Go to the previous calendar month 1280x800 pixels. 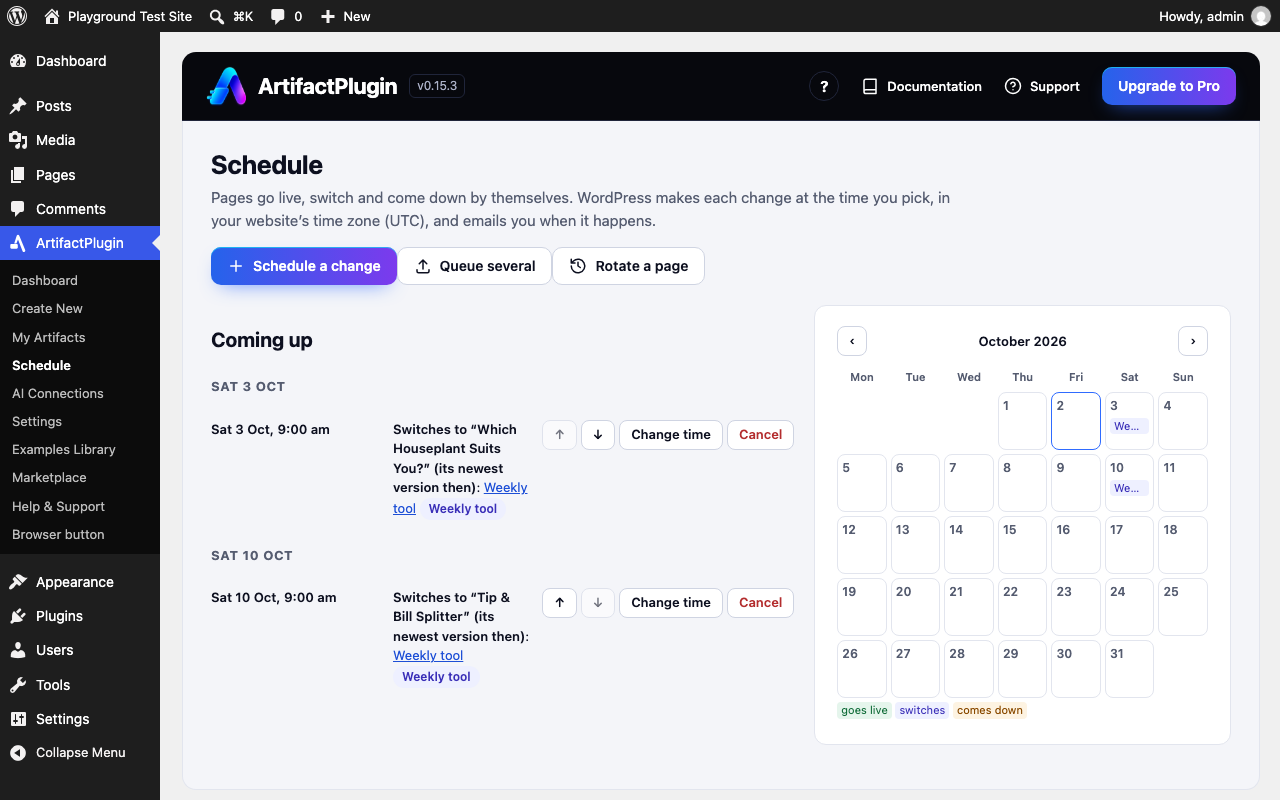[852, 341]
